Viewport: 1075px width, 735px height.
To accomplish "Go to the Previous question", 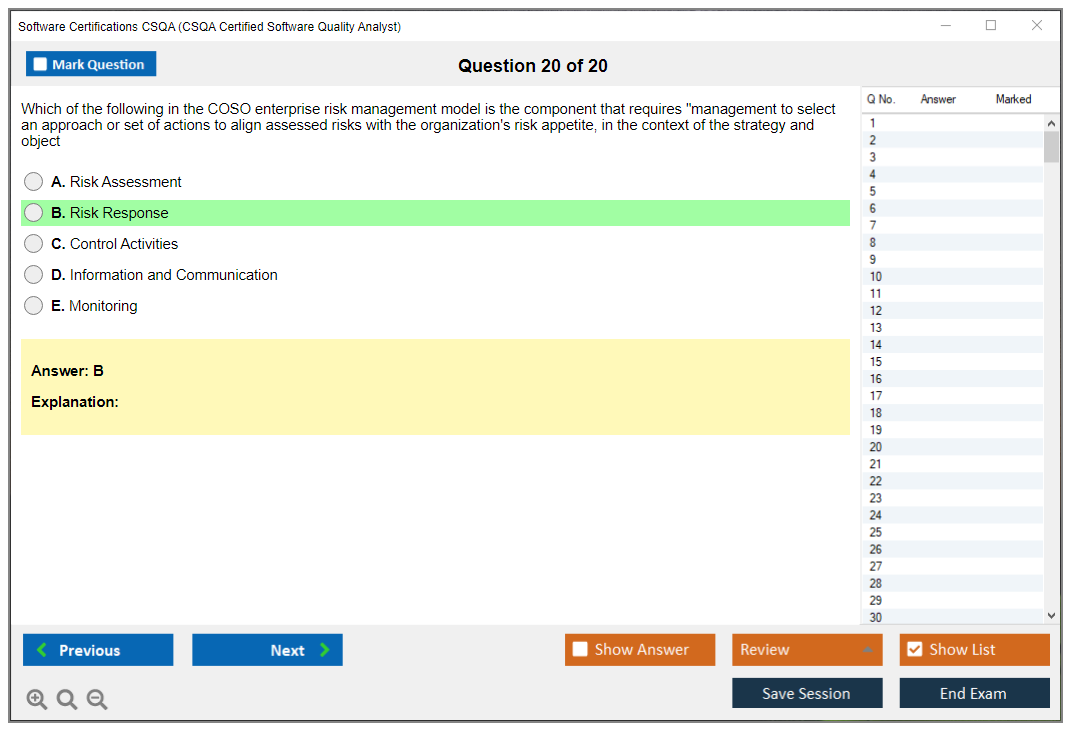I will click(98, 650).
